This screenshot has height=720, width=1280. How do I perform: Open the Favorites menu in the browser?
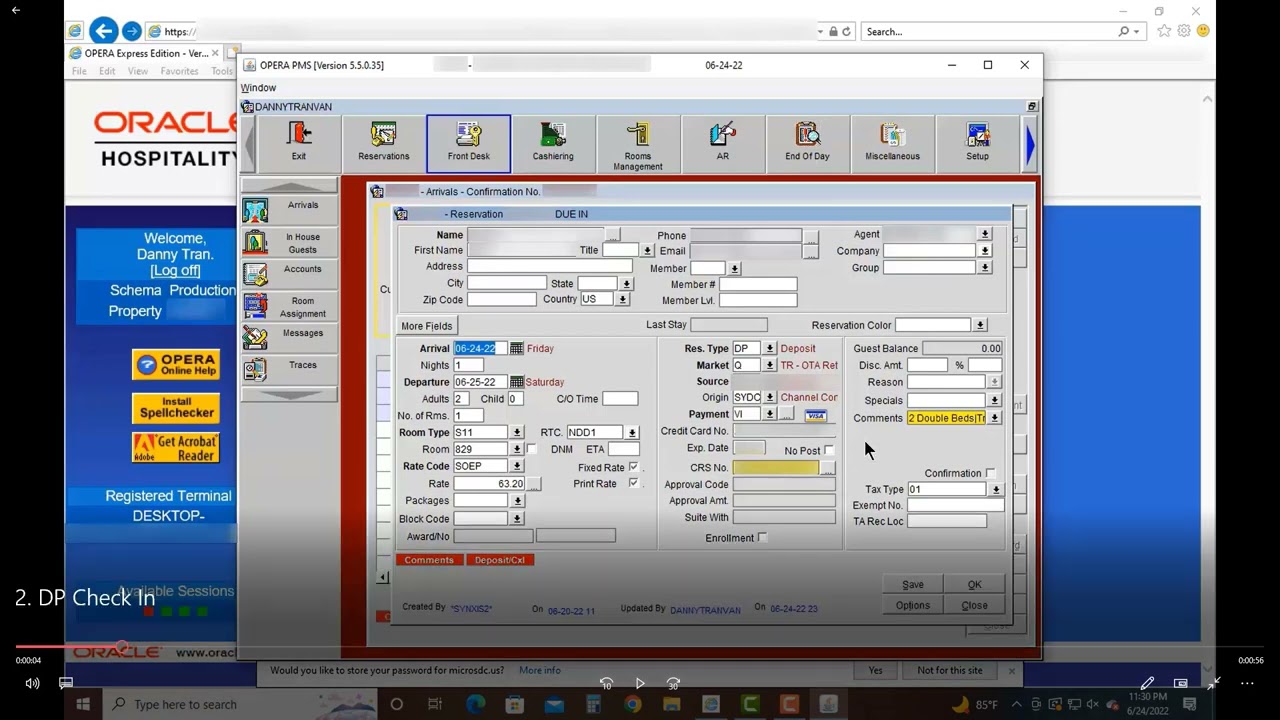point(180,71)
